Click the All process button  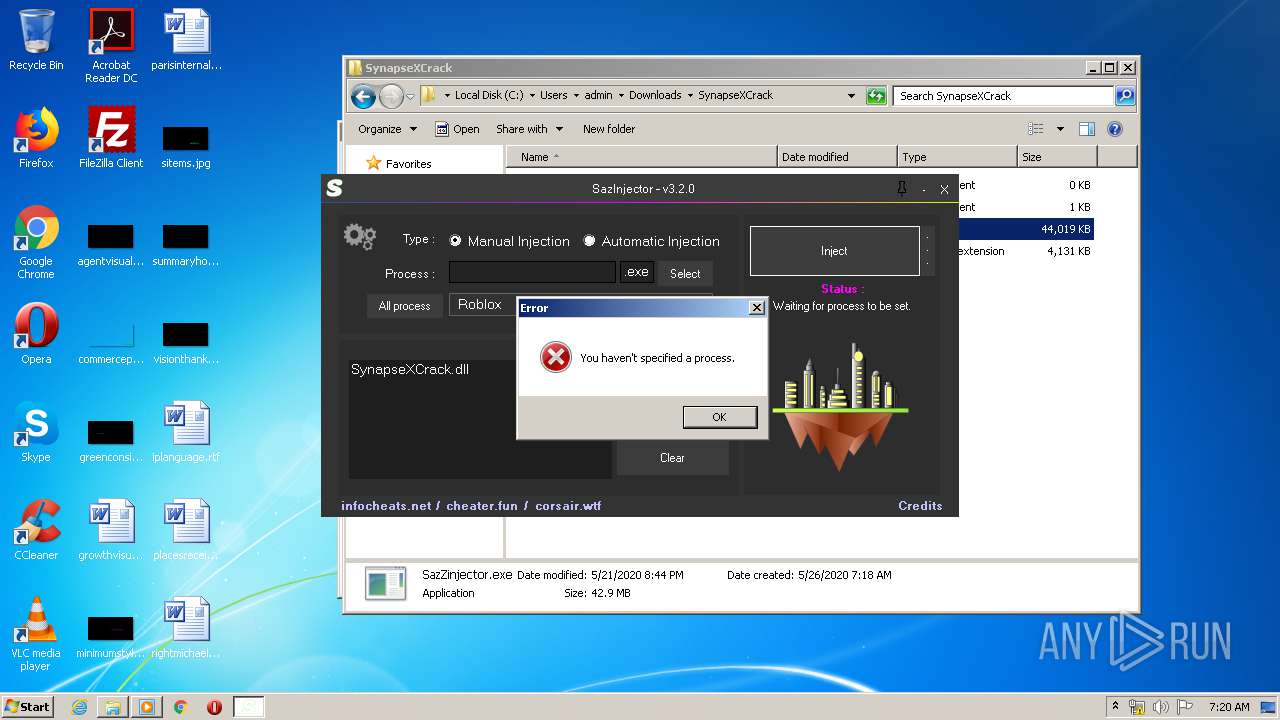pos(404,306)
